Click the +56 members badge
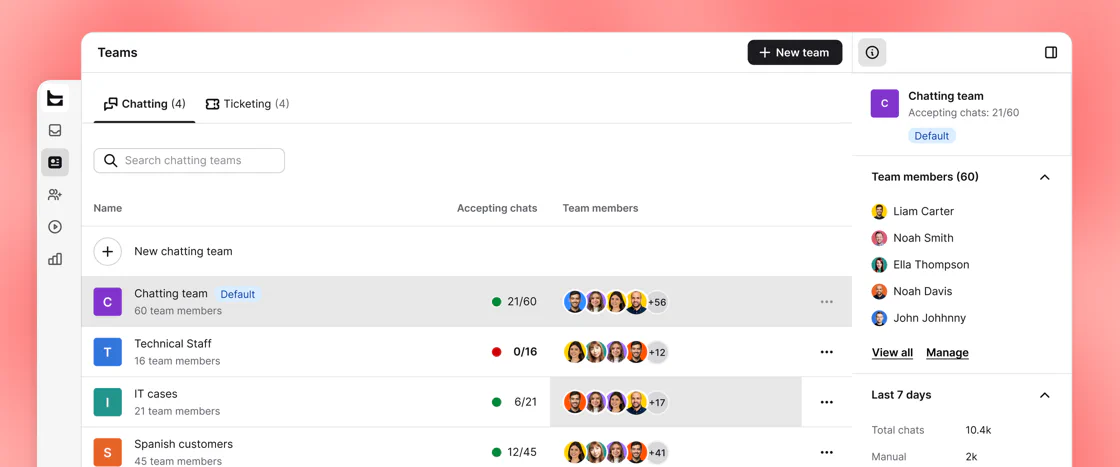1120x467 pixels. pos(656,302)
